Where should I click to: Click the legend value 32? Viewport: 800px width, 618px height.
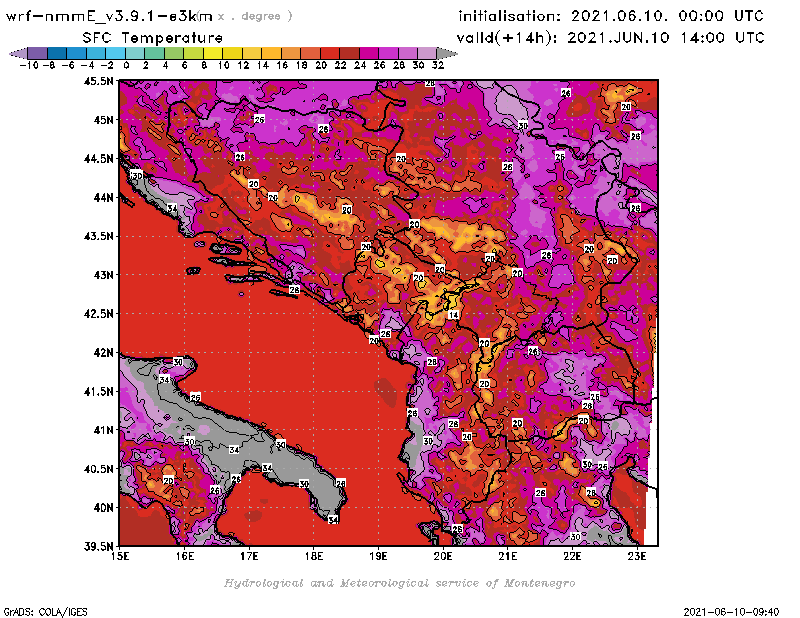(438, 65)
